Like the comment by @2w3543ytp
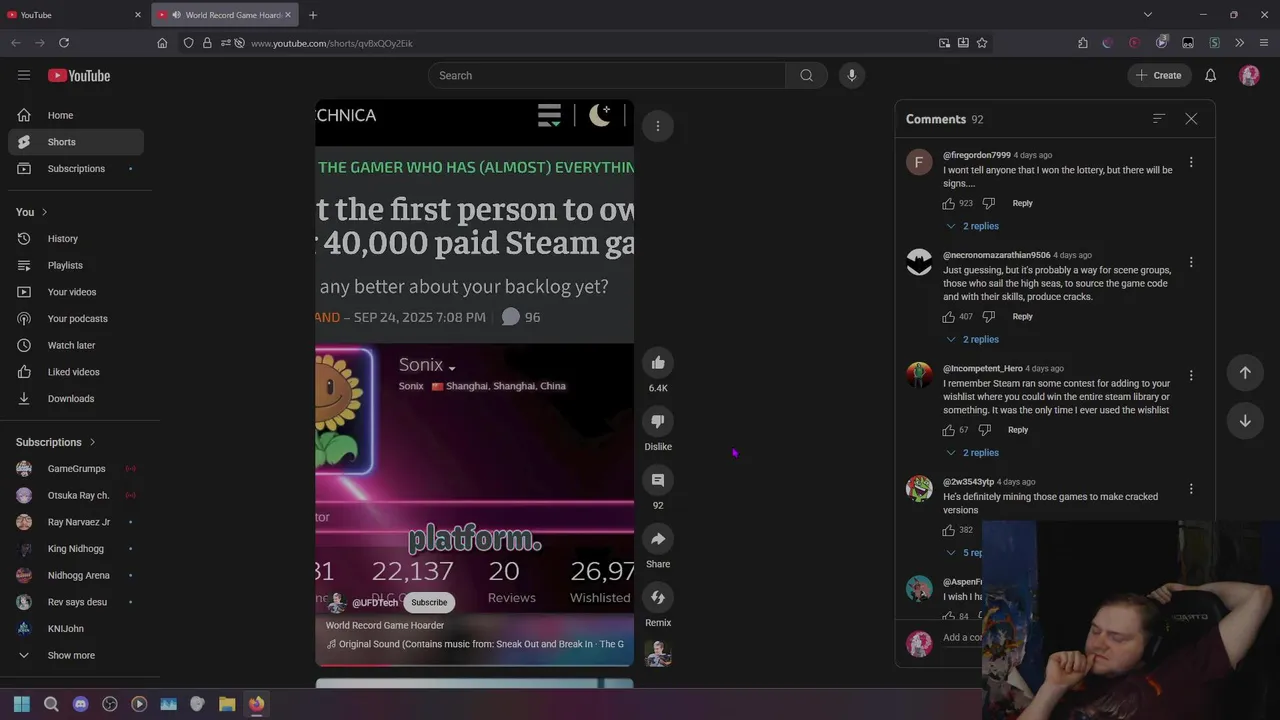Viewport: 1280px width, 720px height. tap(948, 530)
